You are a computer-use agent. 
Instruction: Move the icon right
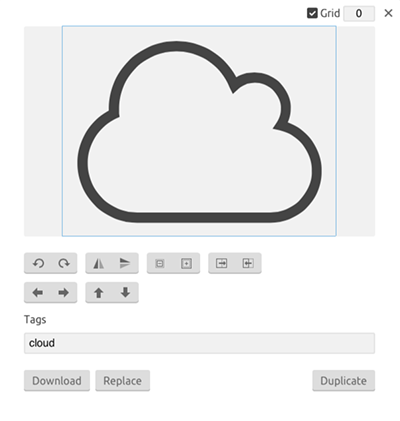64,293
